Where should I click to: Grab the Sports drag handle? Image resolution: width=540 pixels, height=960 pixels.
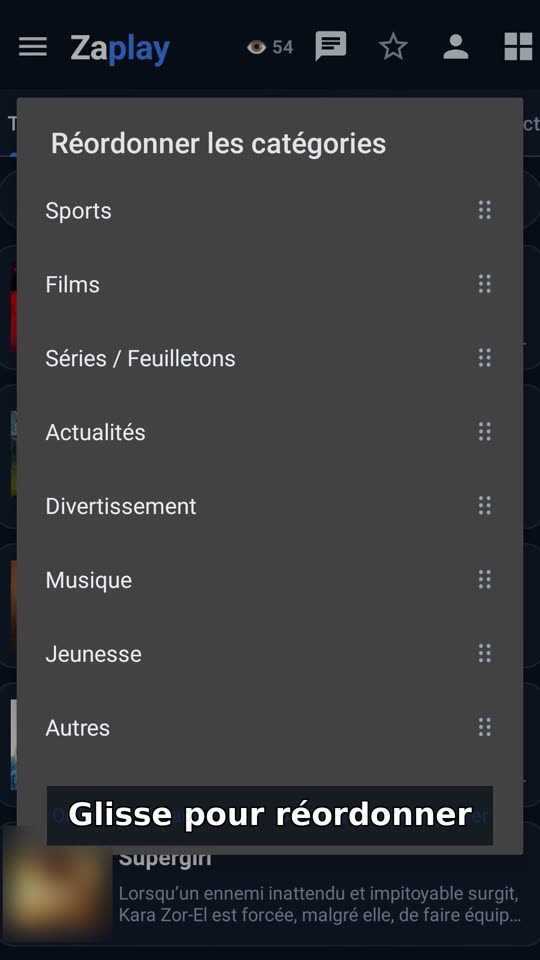click(x=484, y=210)
